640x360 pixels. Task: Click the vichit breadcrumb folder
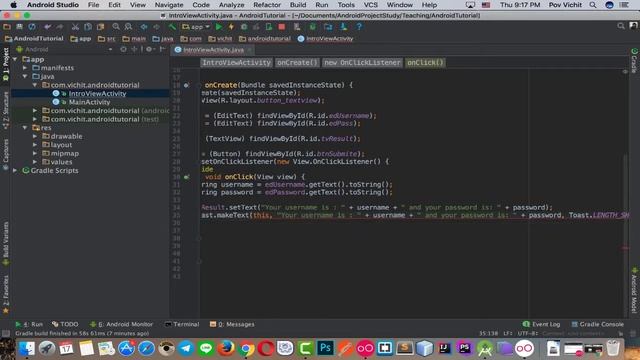click(220, 39)
